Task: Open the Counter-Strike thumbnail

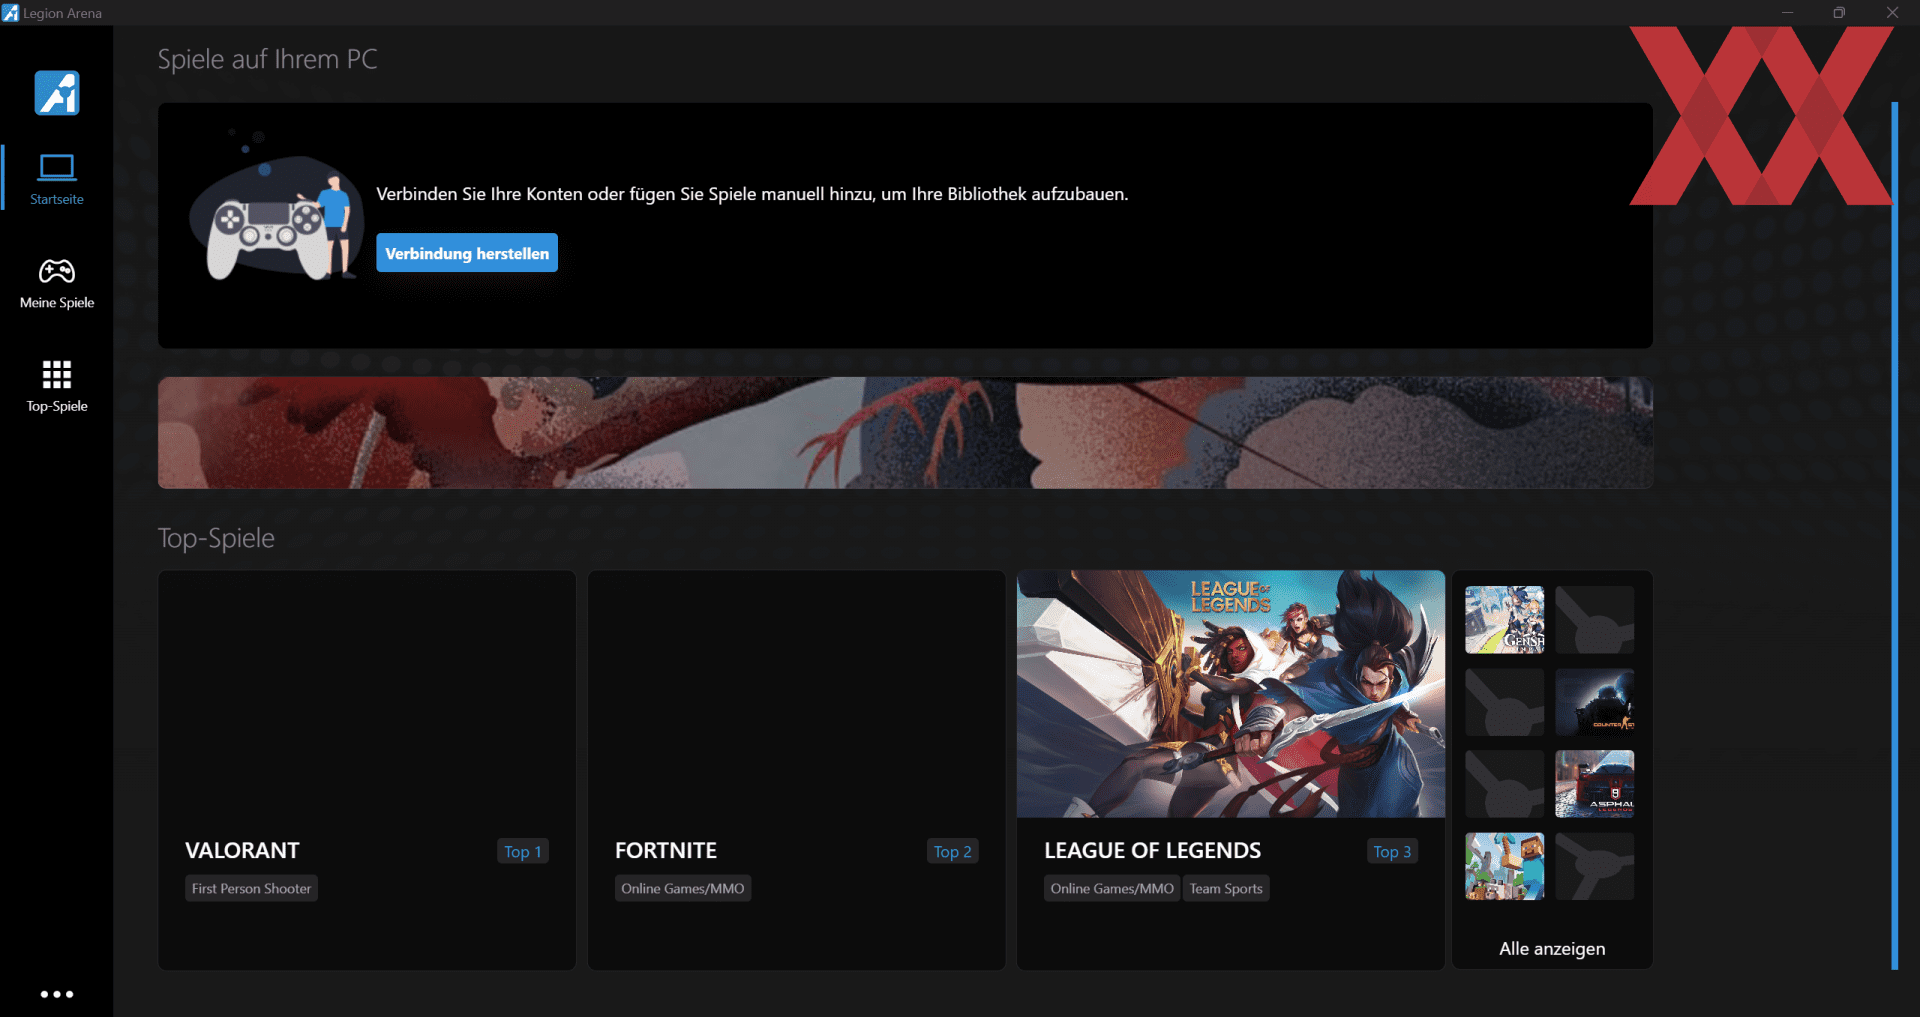Action: tap(1595, 702)
